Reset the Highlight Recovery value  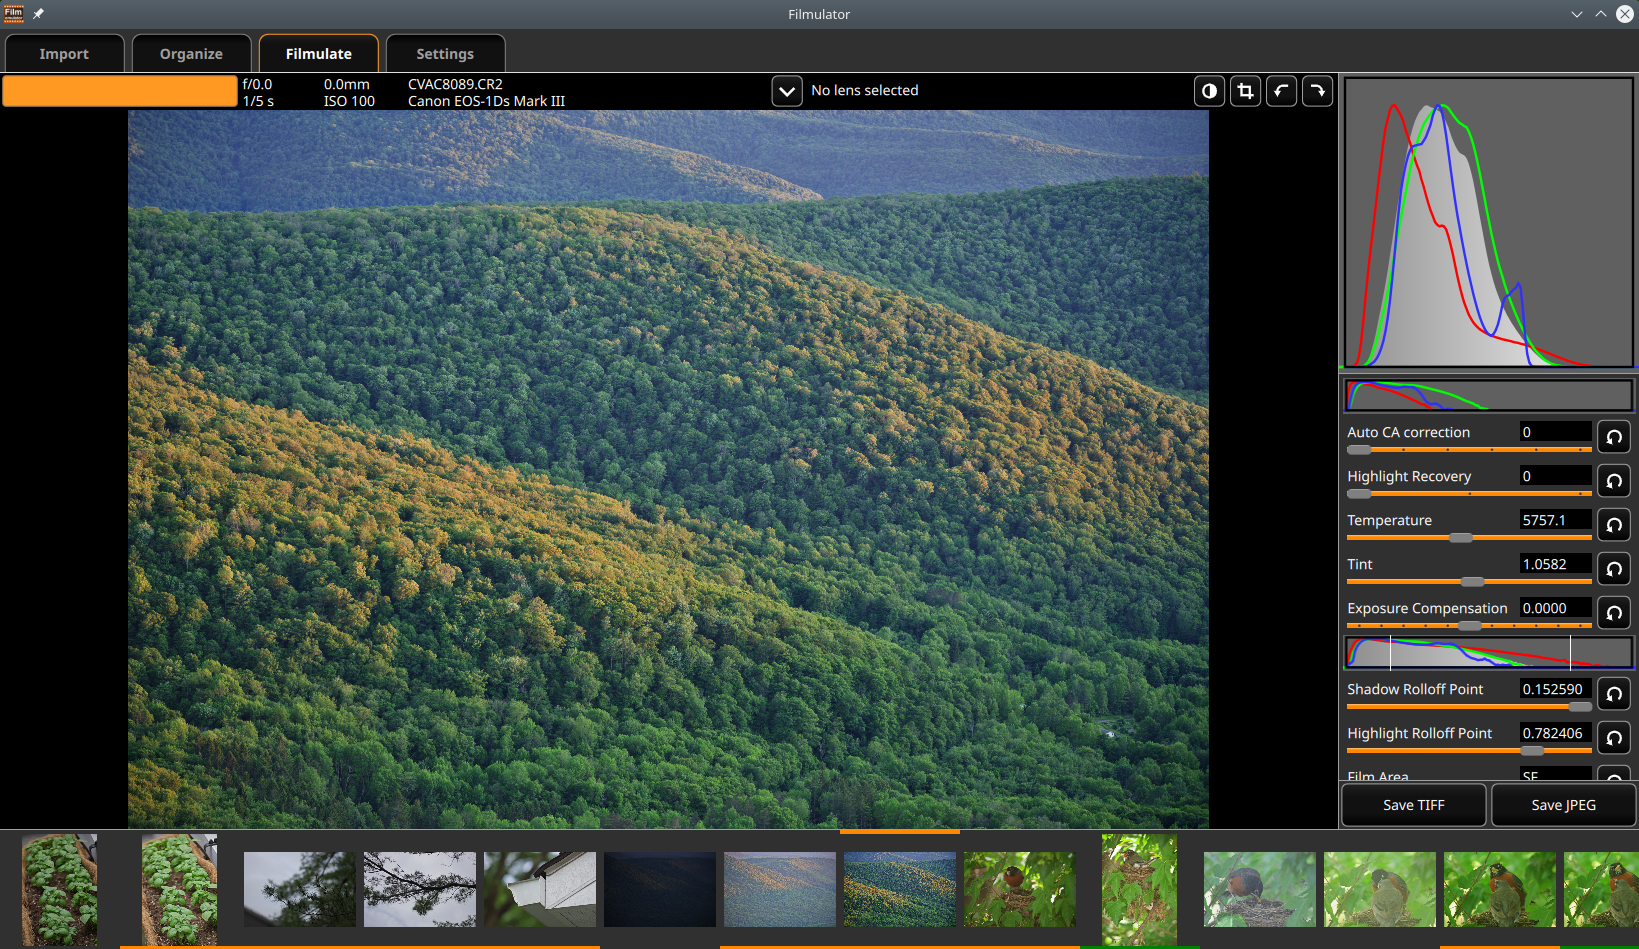pos(1613,480)
